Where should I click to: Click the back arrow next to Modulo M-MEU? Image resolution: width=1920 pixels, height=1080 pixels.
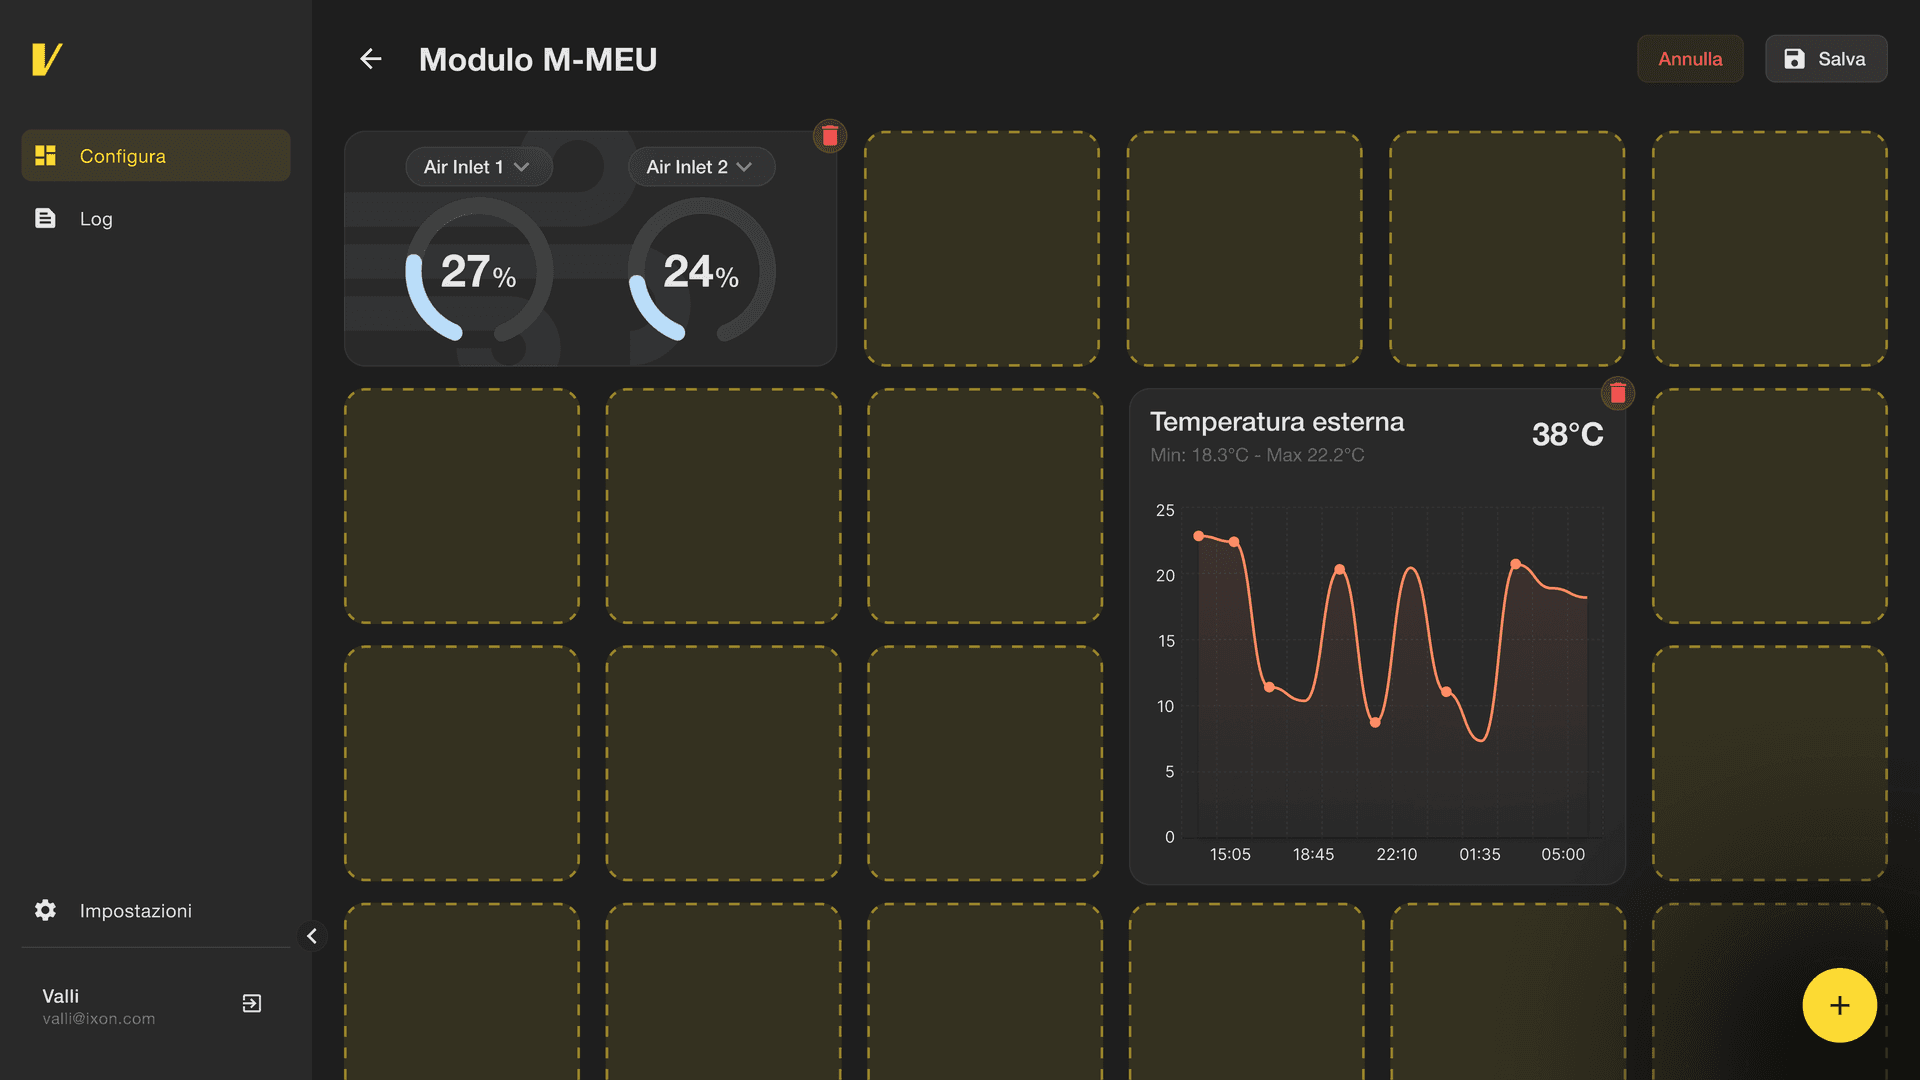pos(371,59)
